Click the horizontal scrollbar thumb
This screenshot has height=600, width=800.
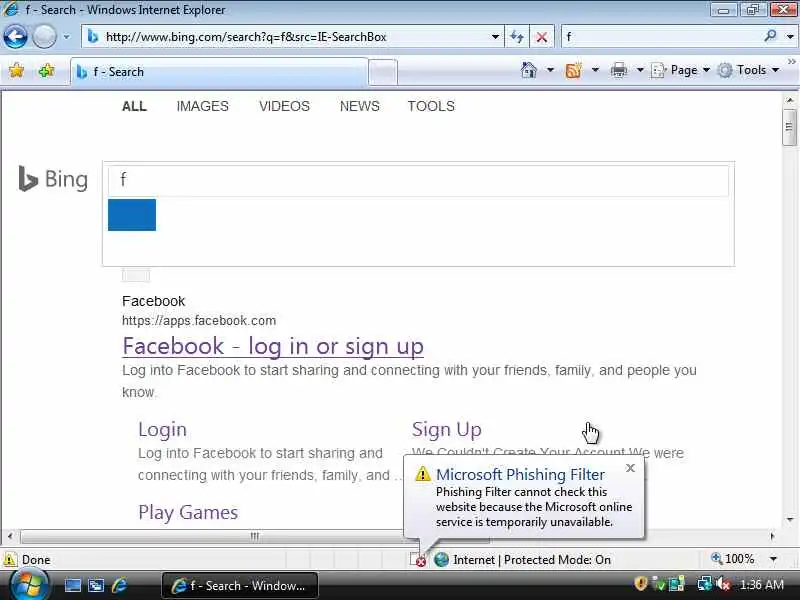[x=255, y=536]
